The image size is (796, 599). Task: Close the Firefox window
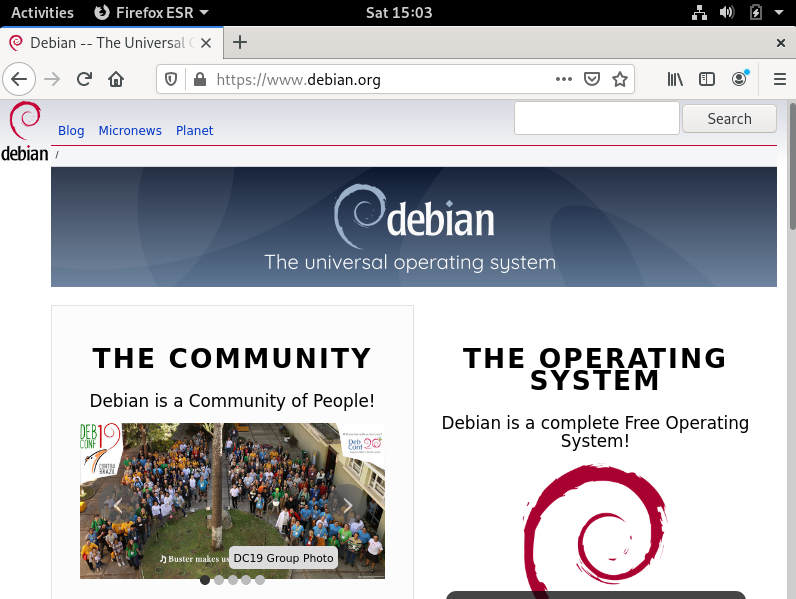(x=781, y=43)
